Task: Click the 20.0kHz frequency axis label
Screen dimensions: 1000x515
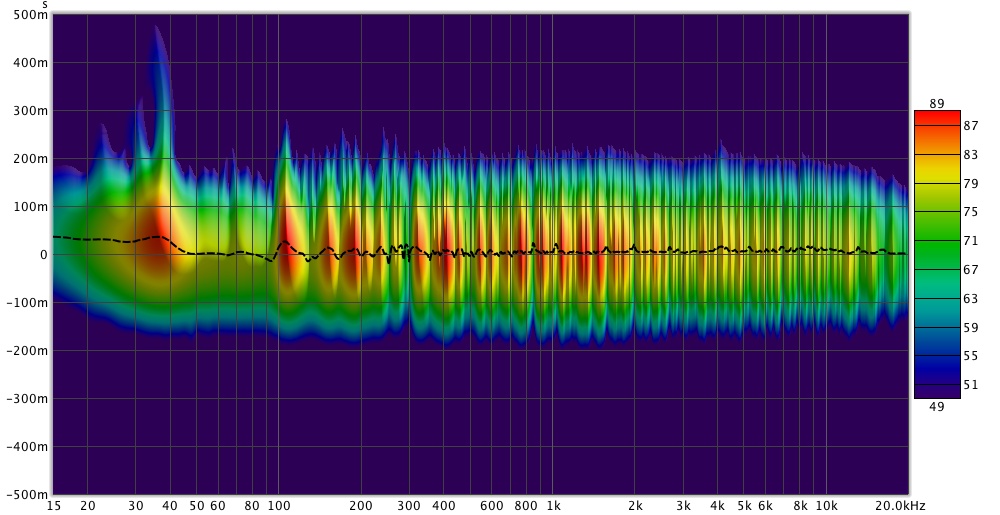Action: [x=901, y=506]
